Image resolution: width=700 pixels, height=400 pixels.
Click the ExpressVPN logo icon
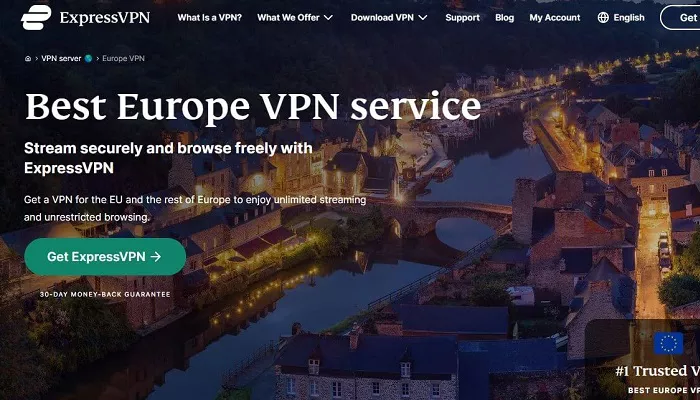coord(36,17)
